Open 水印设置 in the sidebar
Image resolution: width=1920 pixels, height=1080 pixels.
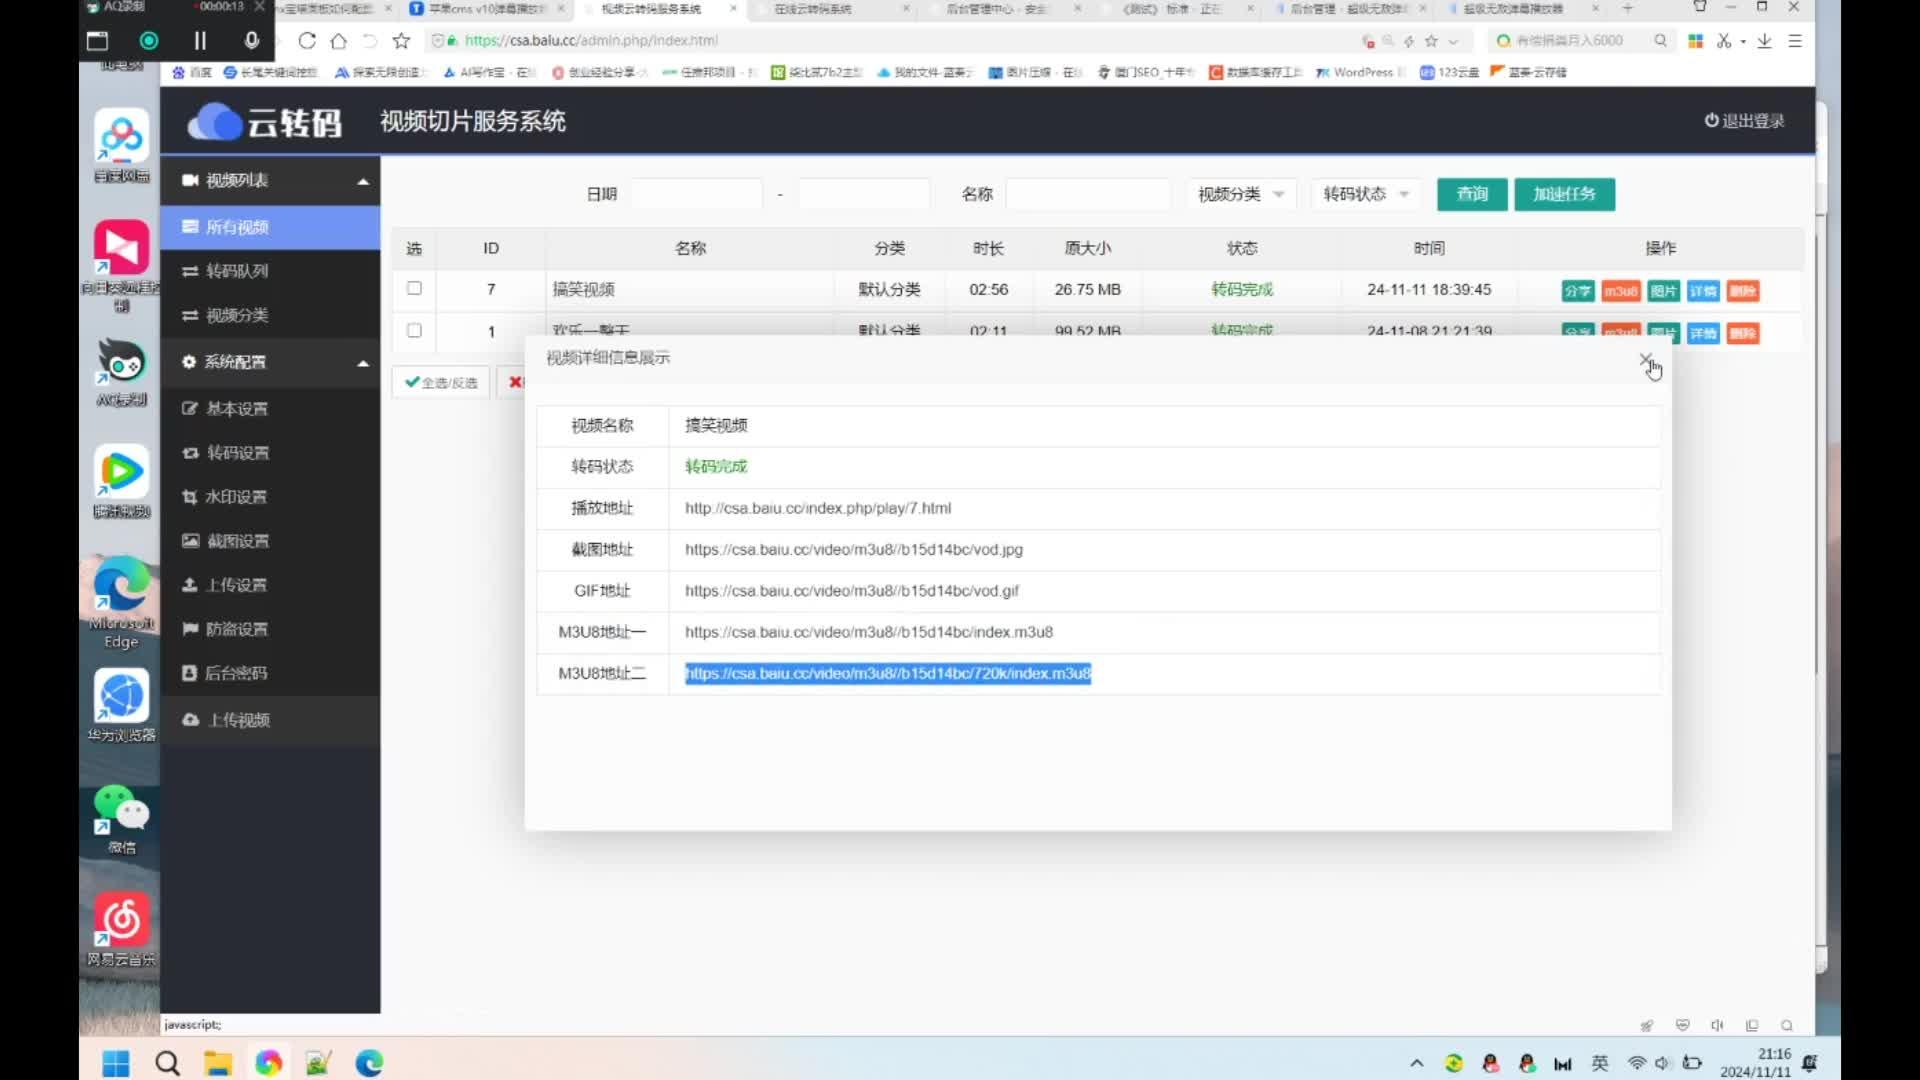tap(237, 496)
